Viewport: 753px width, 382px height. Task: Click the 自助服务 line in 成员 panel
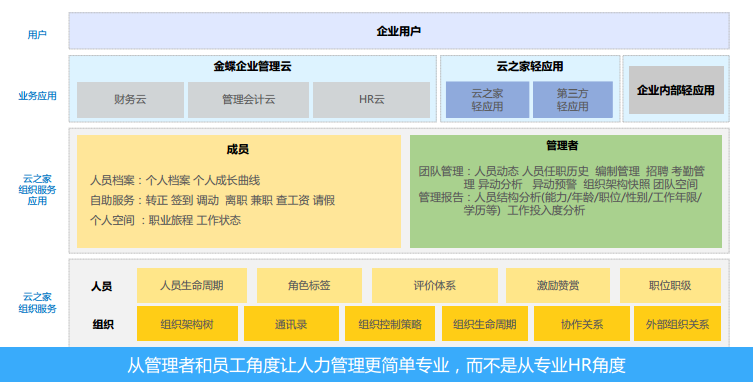[x=212, y=200]
